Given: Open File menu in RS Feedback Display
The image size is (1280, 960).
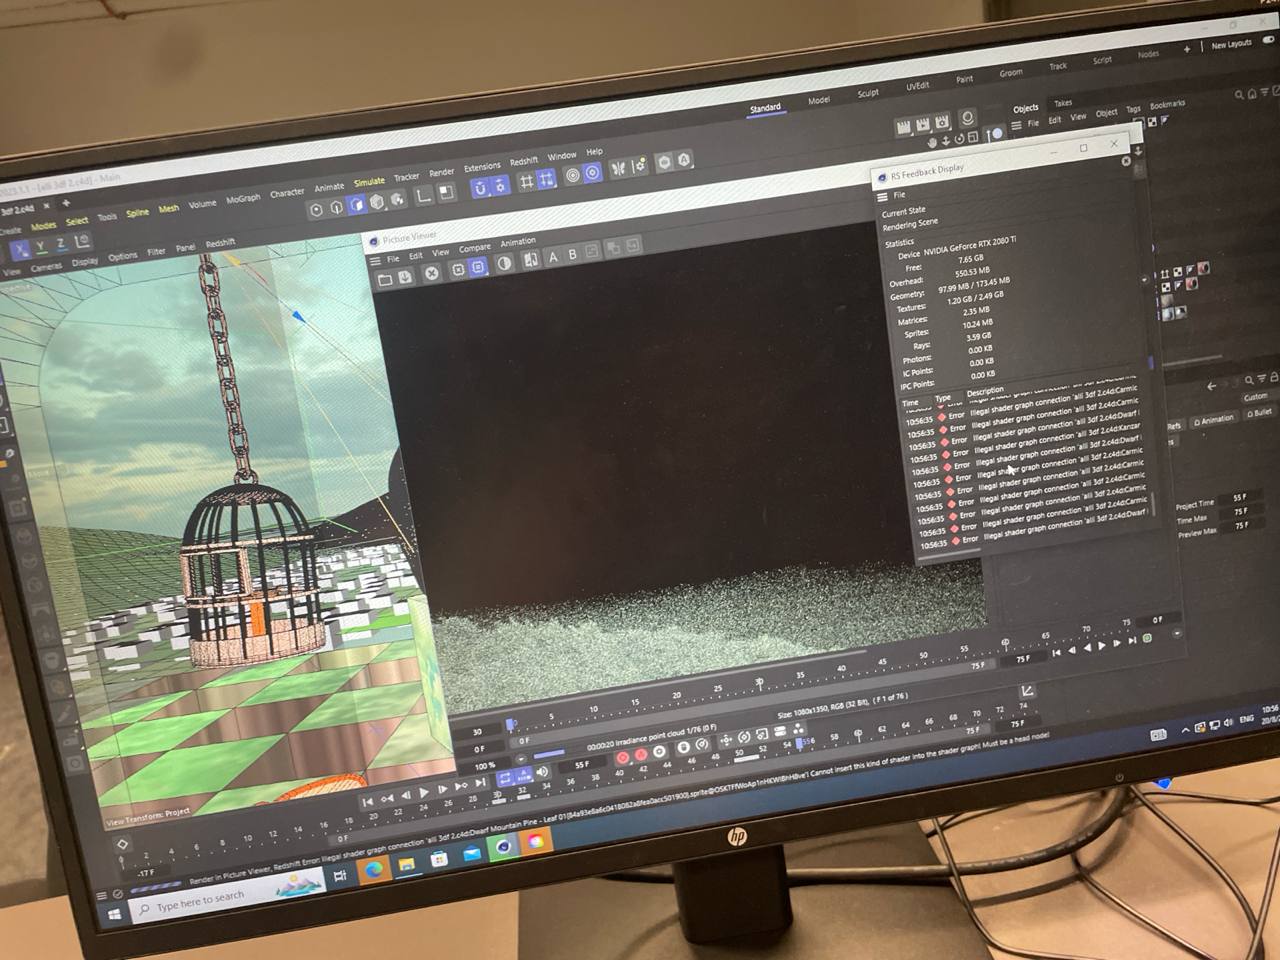Looking at the screenshot, I should (x=898, y=195).
